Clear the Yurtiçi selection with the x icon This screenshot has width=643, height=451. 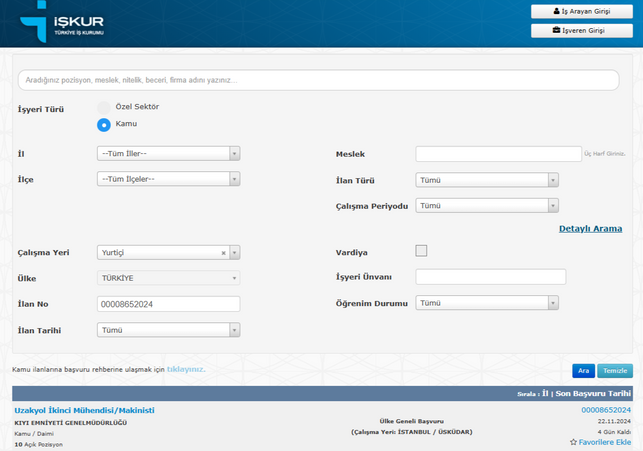[223, 253]
